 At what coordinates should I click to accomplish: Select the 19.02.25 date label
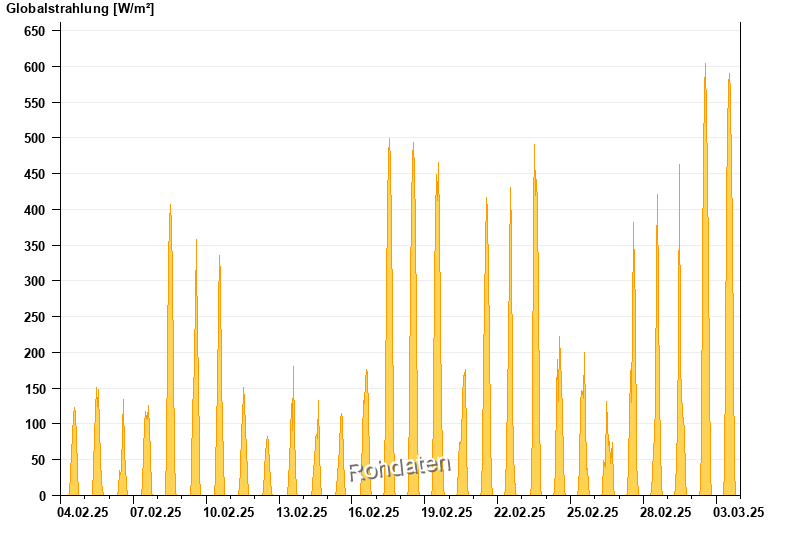pos(446,512)
